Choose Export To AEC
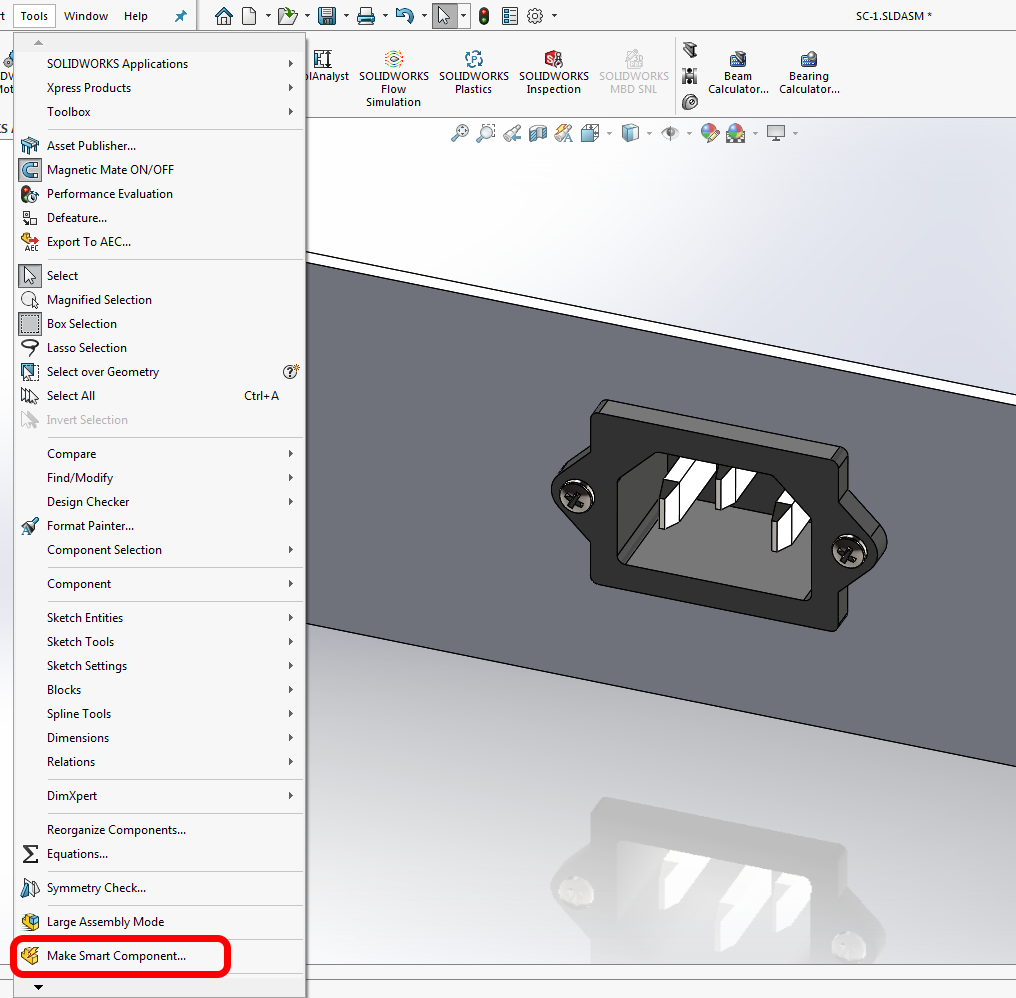 pos(159,242)
